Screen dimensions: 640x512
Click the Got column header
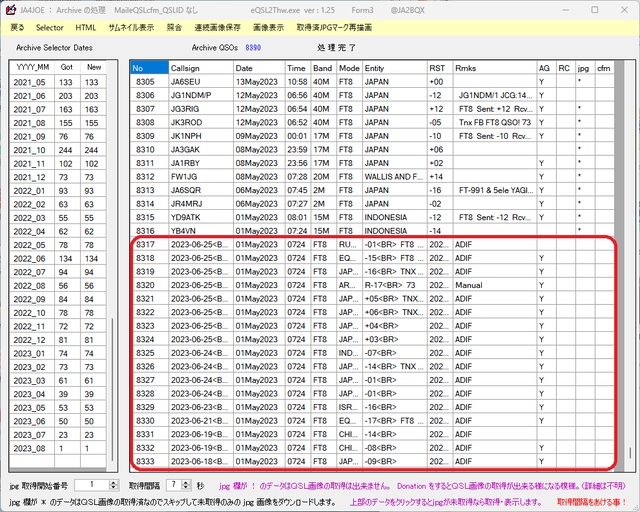point(67,67)
